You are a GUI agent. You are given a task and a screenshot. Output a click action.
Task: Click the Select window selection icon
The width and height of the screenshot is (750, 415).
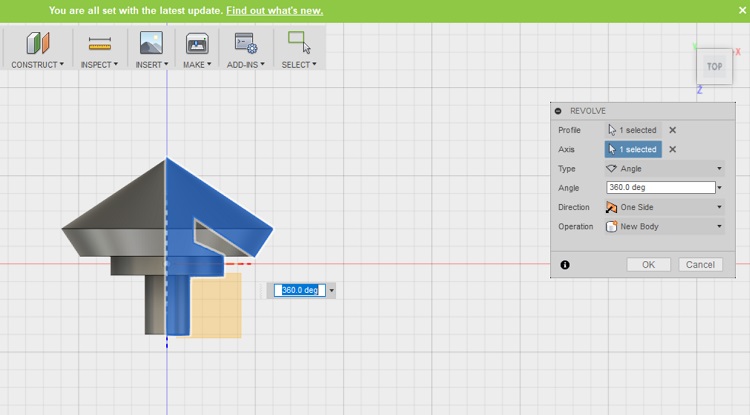(x=299, y=43)
